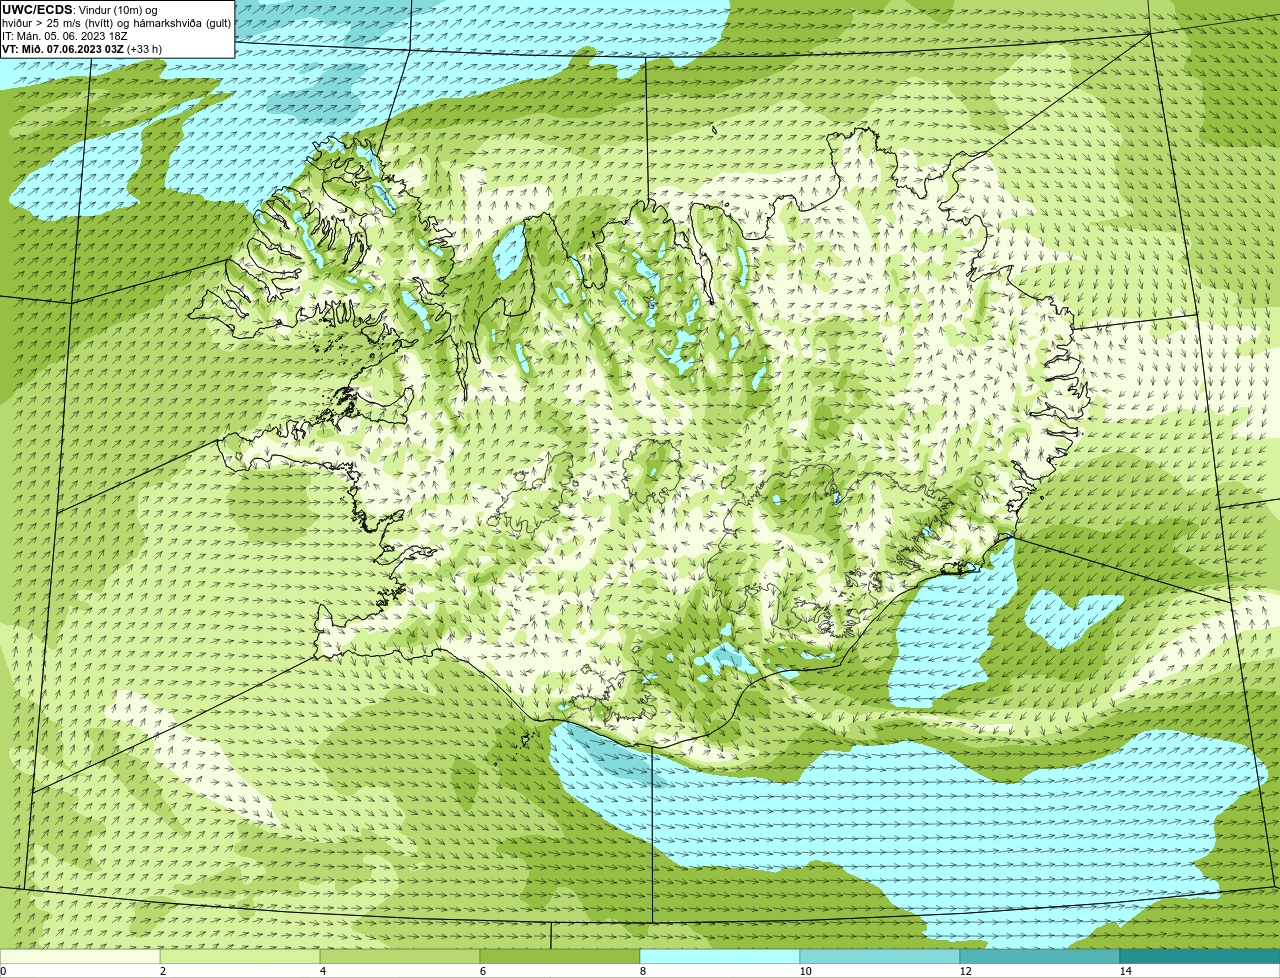This screenshot has width=1280, height=978.
Task: Click the "UWC/ECDS: Vindur (10m) og" title line
Action: [x=80, y=10]
